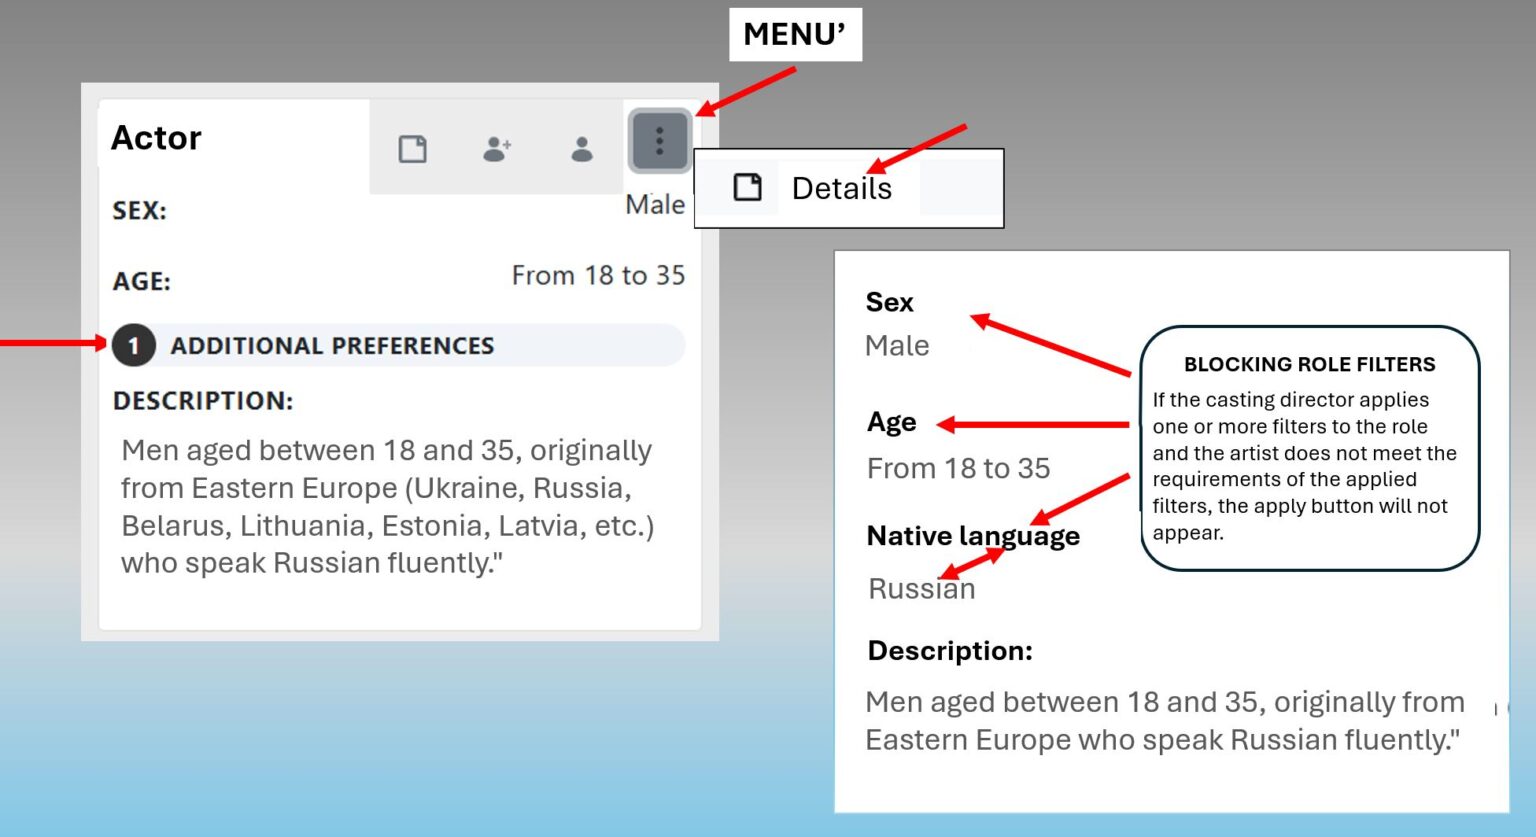Click the Russian language value
The height and width of the screenshot is (837, 1536).
click(x=921, y=589)
